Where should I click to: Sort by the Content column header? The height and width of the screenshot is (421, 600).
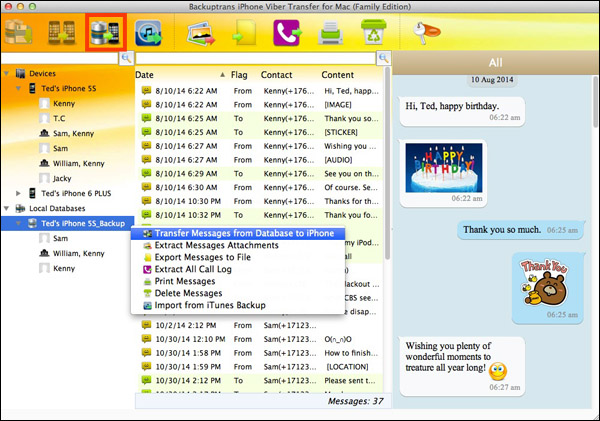point(338,75)
